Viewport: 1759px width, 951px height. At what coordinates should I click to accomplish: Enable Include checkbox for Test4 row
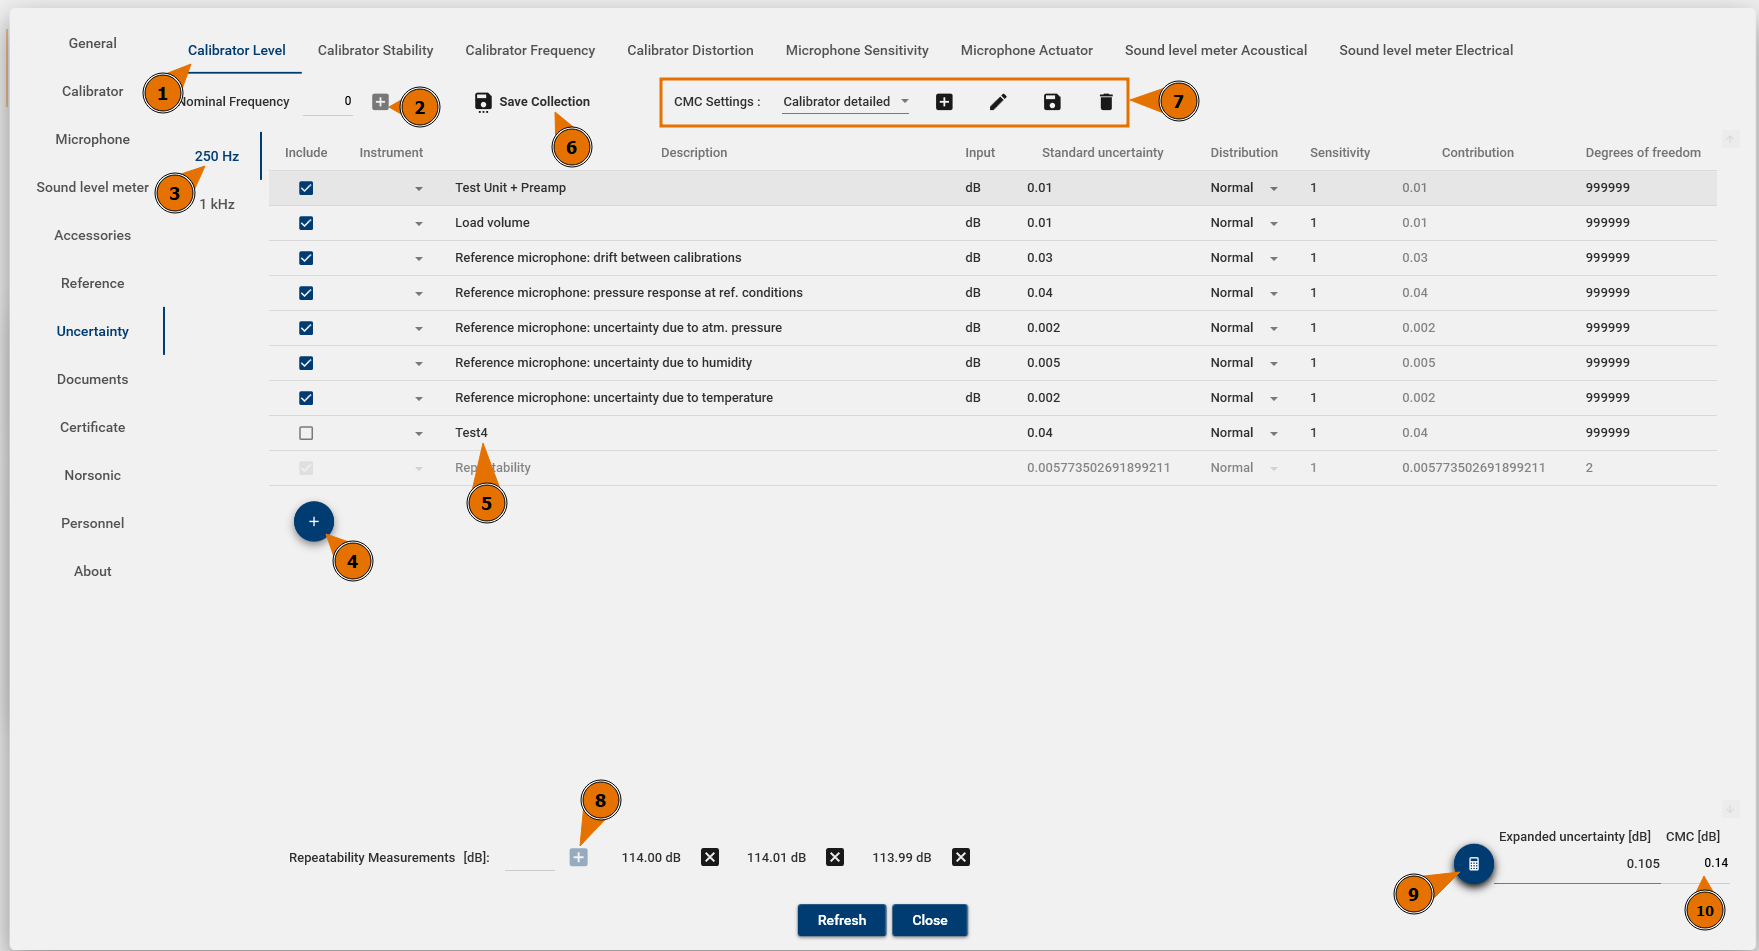click(x=306, y=433)
